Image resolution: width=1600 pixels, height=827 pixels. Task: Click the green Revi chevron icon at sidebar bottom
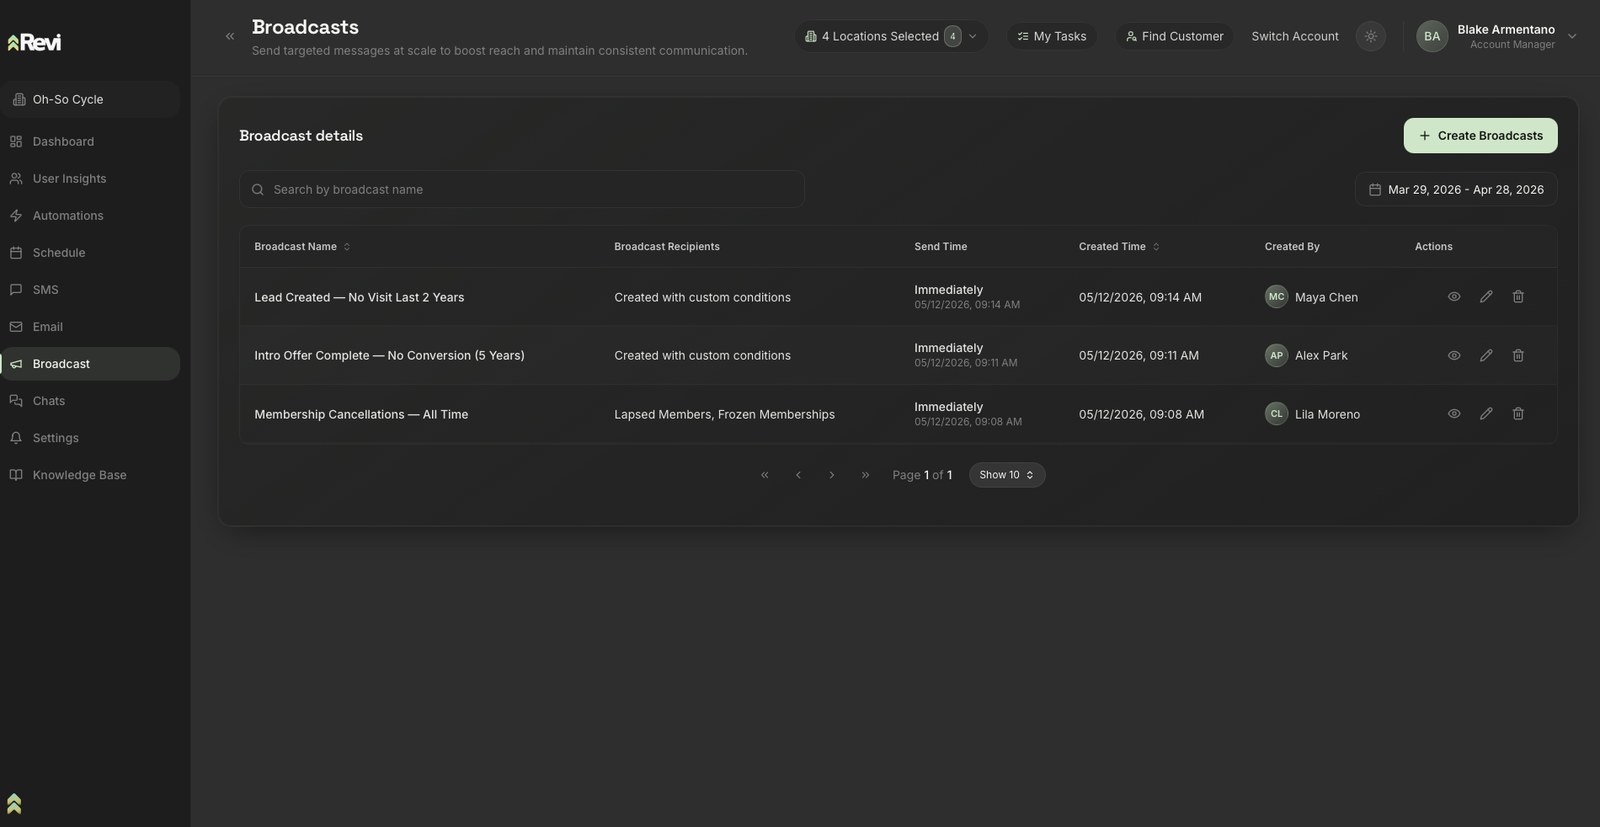point(14,804)
